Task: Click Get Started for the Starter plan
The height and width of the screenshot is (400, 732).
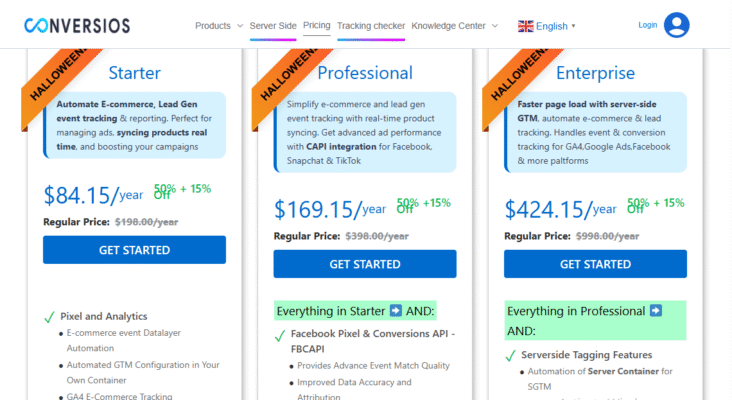Action: pos(134,250)
